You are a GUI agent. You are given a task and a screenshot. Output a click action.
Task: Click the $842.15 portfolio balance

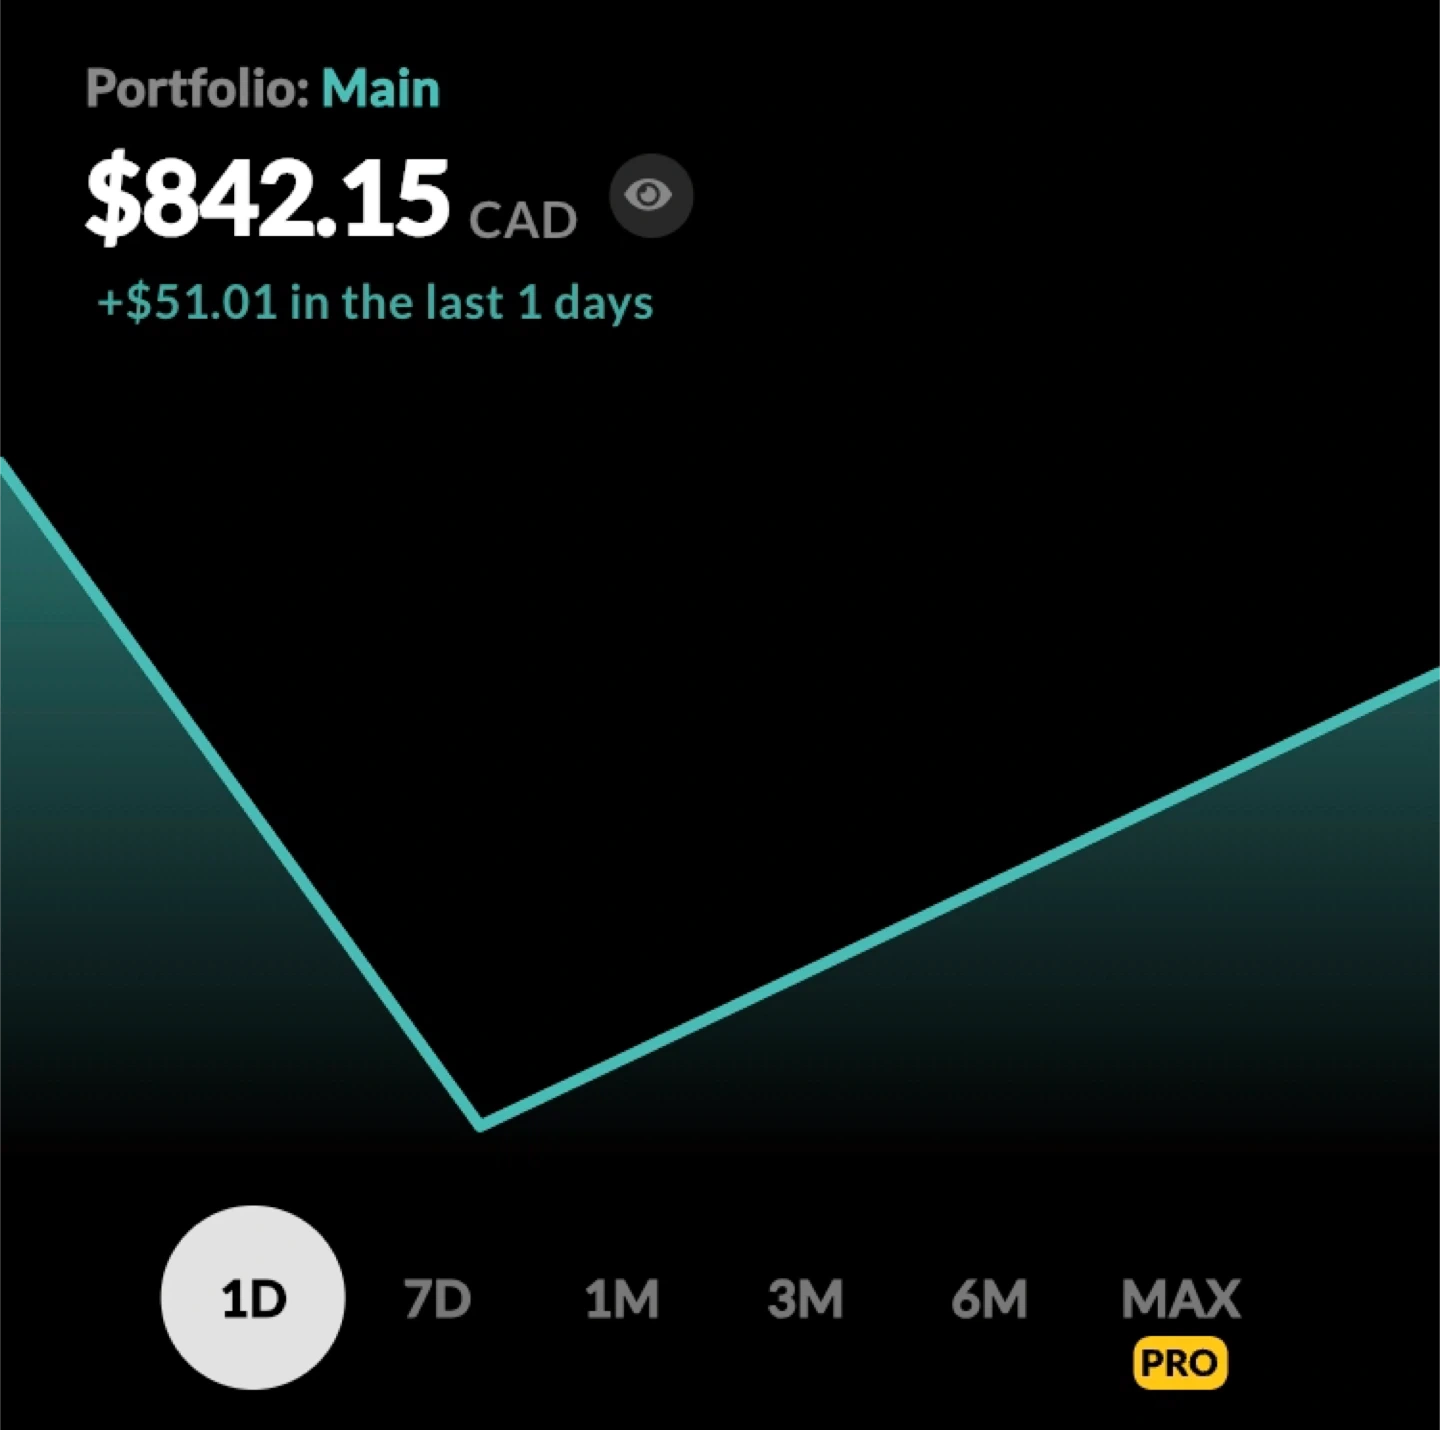pos(267,198)
